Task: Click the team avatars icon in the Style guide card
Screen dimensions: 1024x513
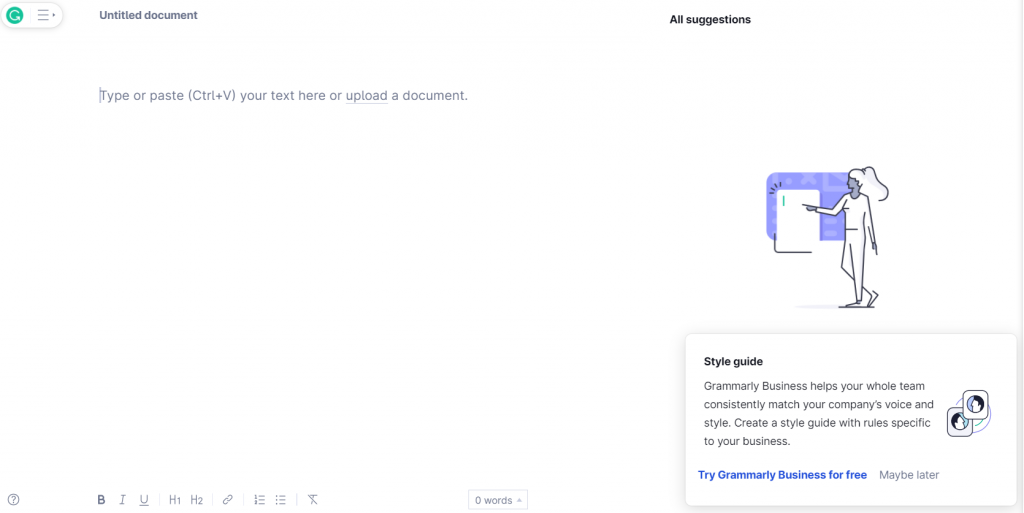Action: point(968,413)
